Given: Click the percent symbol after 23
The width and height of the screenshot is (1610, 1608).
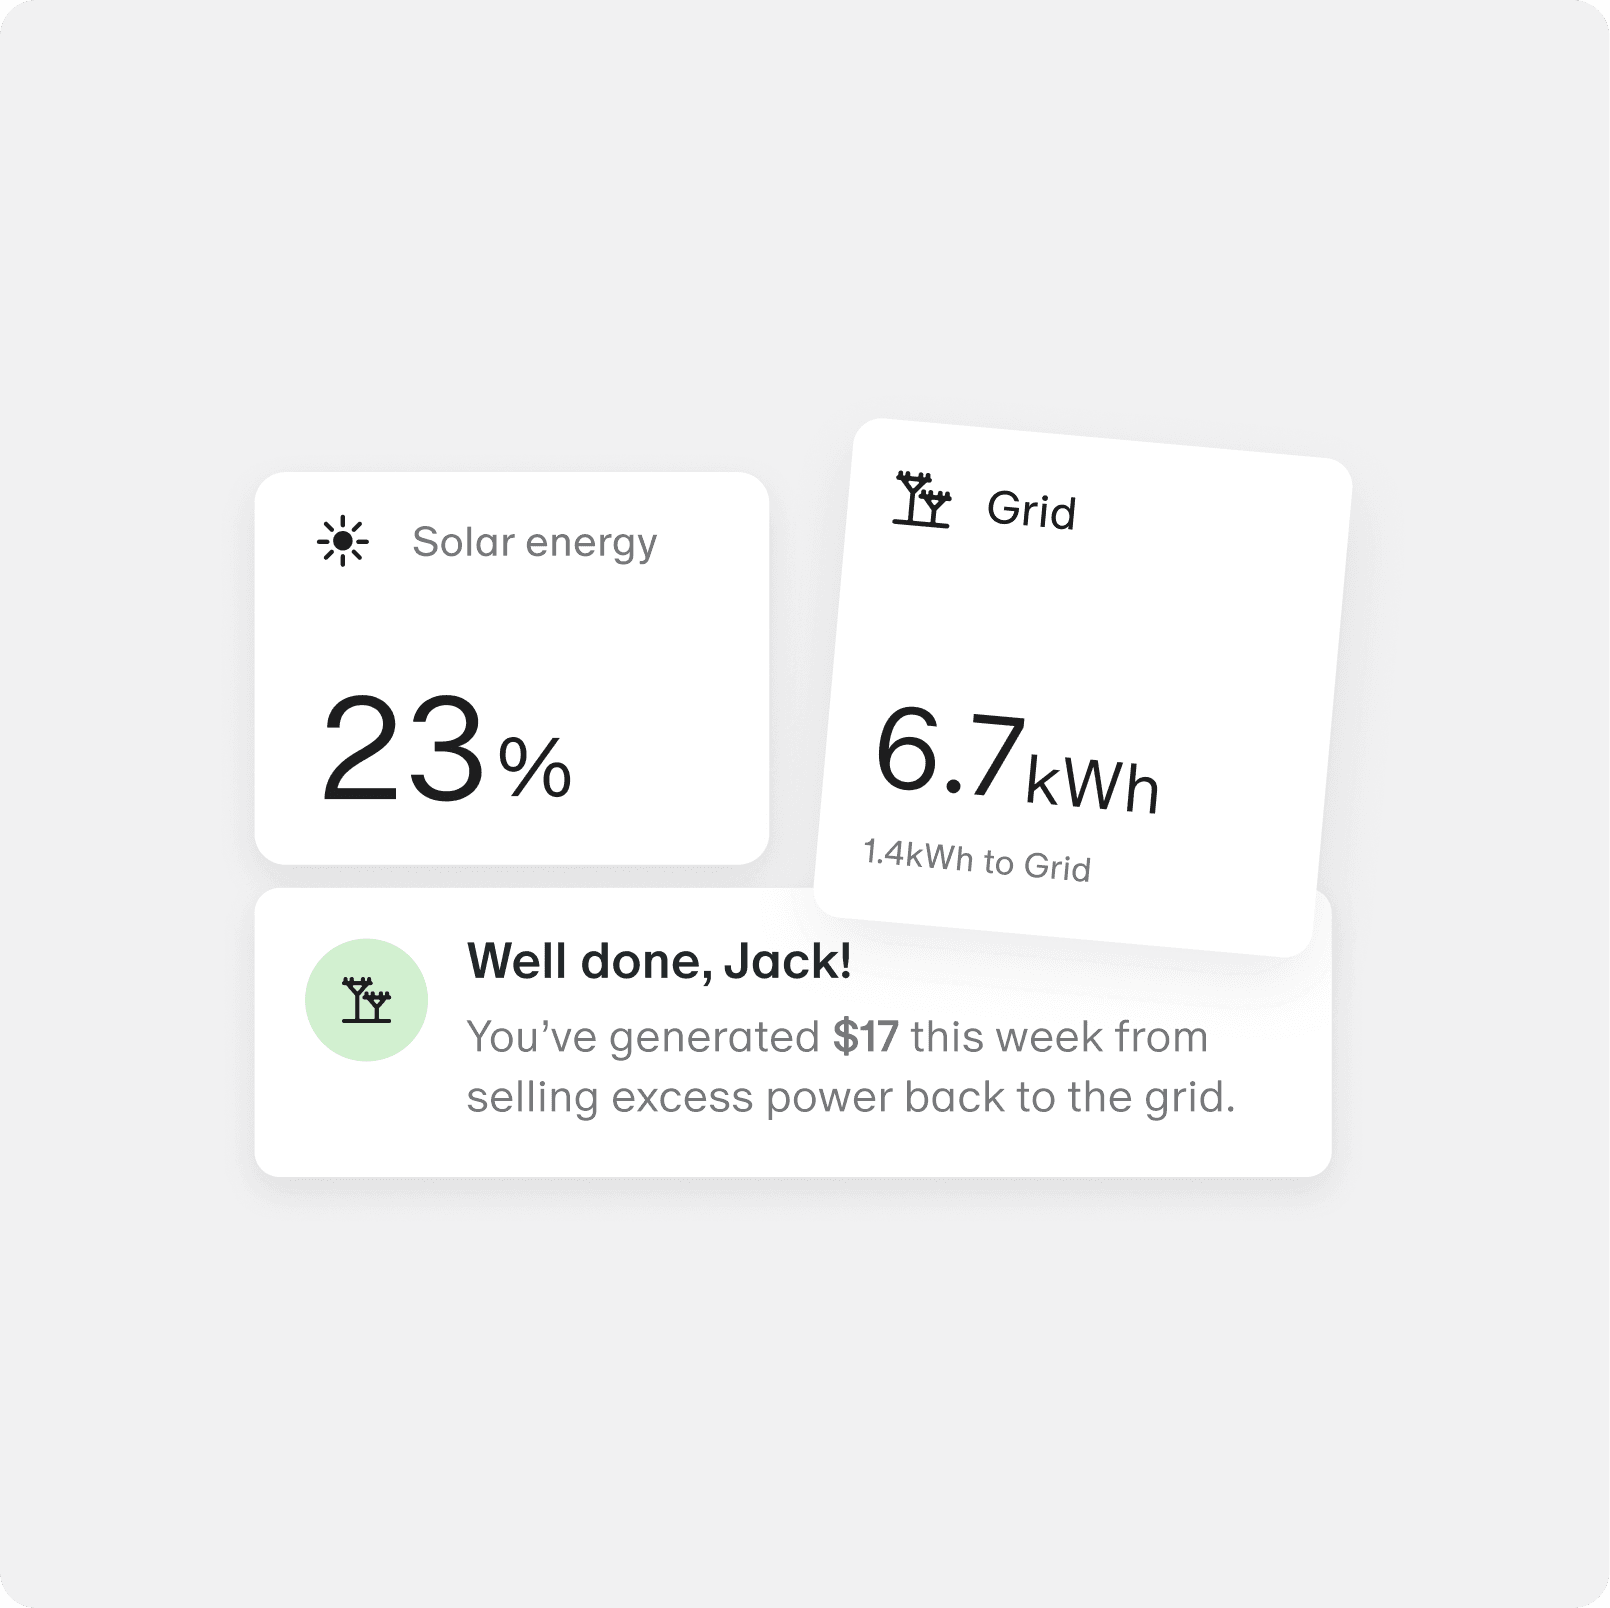Looking at the screenshot, I should (x=535, y=767).
